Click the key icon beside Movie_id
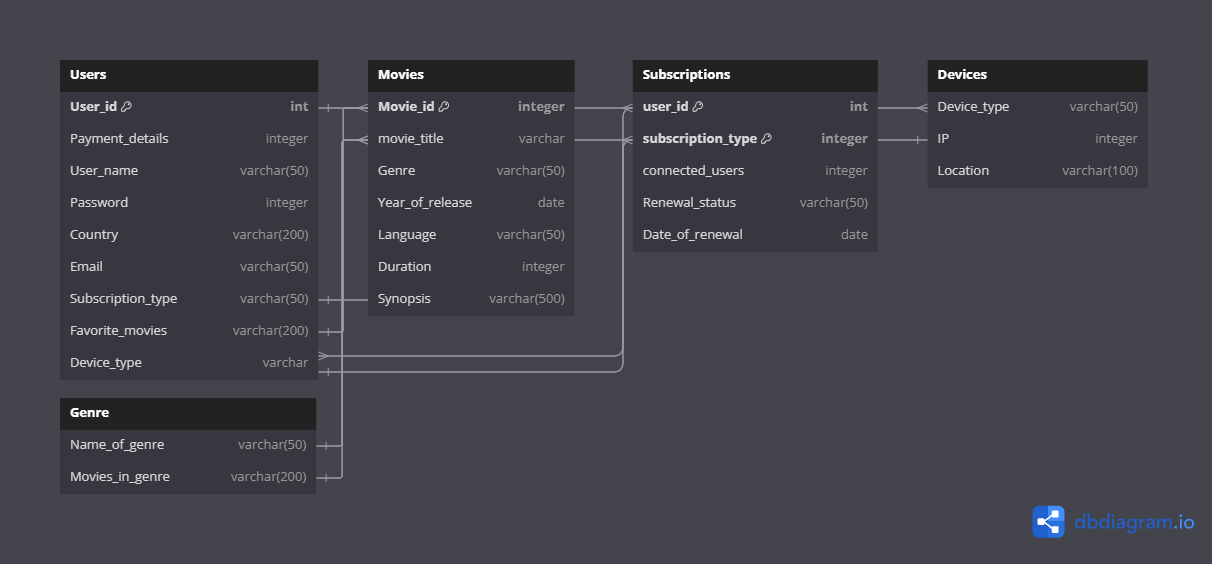 pos(444,107)
